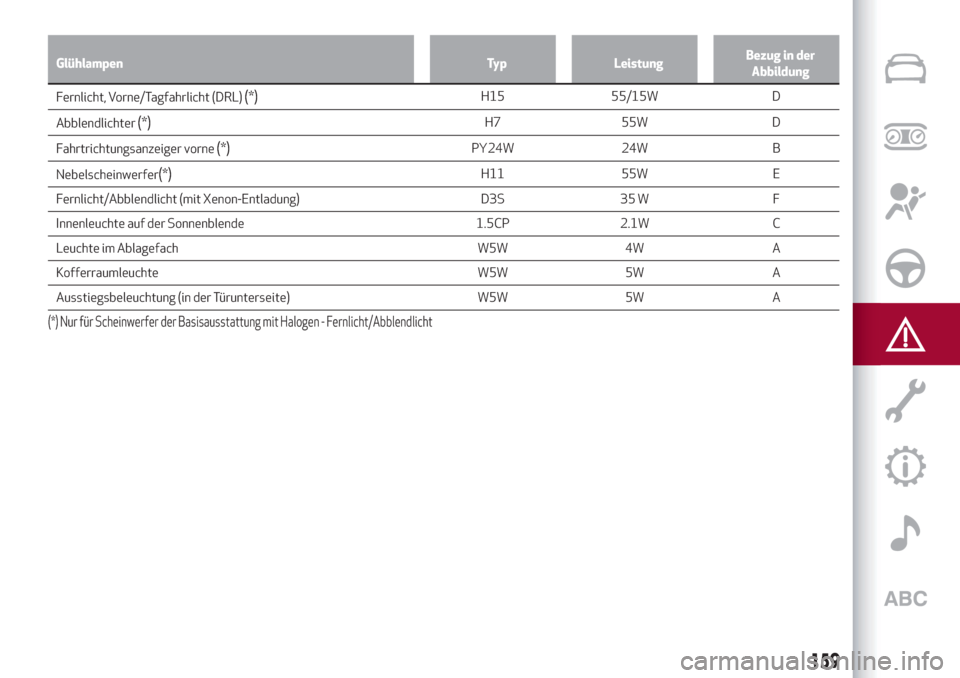960x678 pixels.
Task: Select the Fernlicht, Vorne/Tagfahrlicht (DRL) row label
Action: [157, 97]
